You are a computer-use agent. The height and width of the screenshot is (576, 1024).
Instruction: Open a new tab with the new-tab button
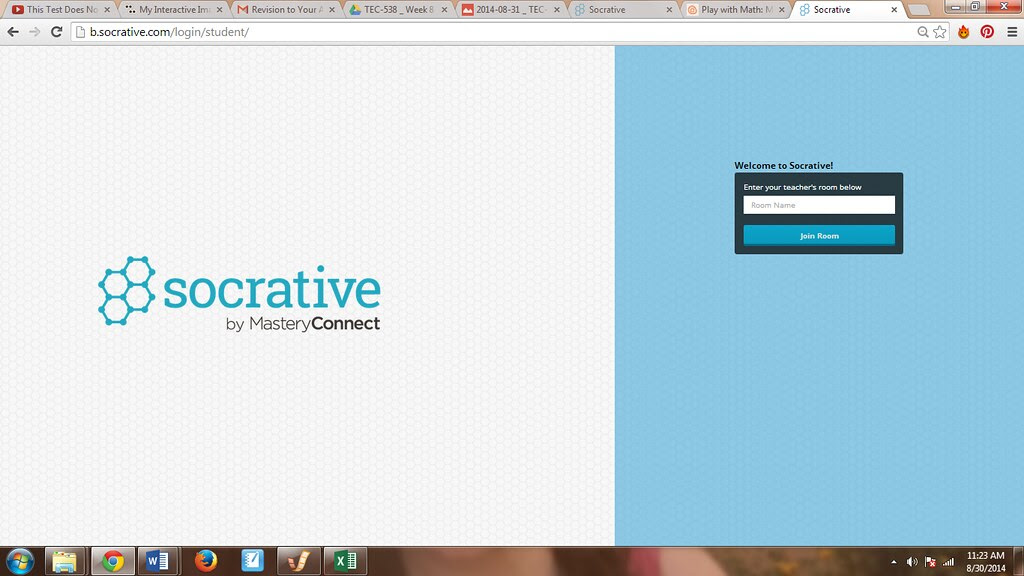point(919,10)
